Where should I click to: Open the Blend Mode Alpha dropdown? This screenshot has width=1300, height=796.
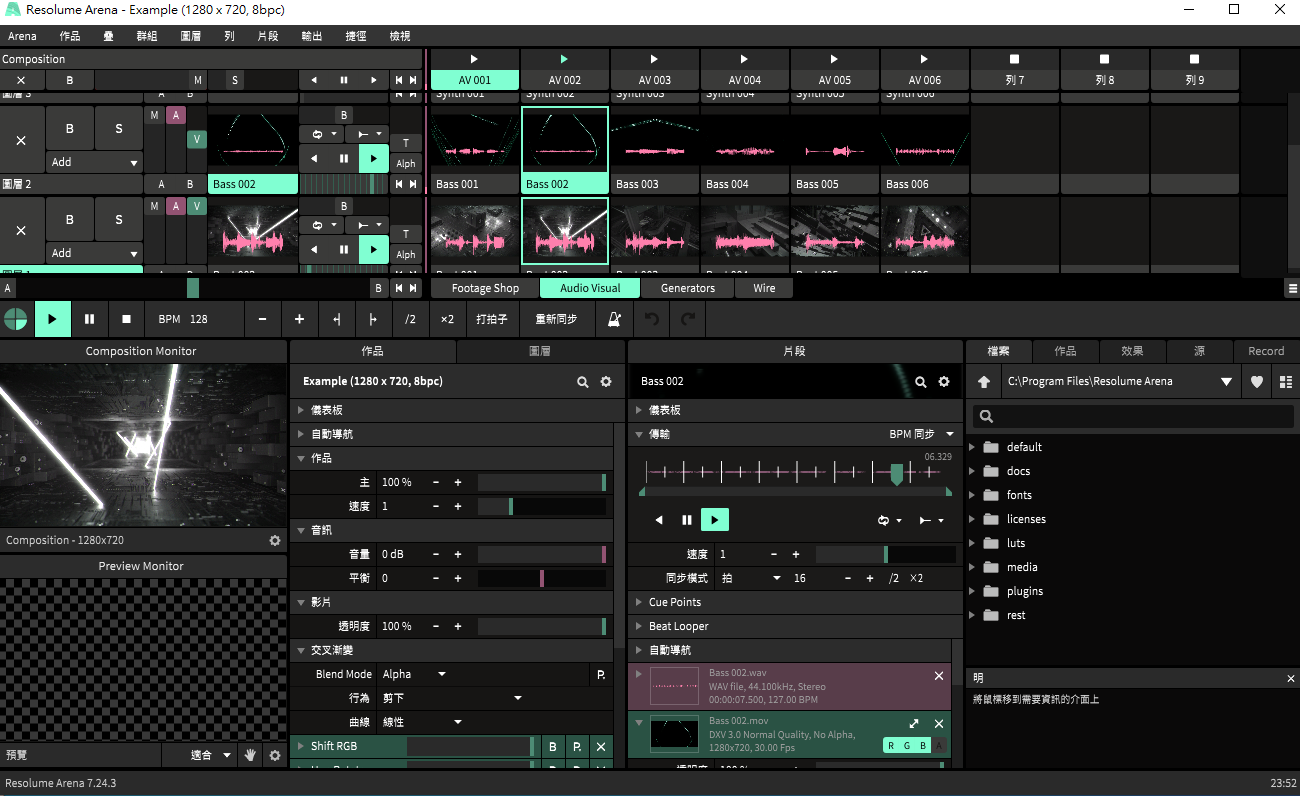point(415,675)
